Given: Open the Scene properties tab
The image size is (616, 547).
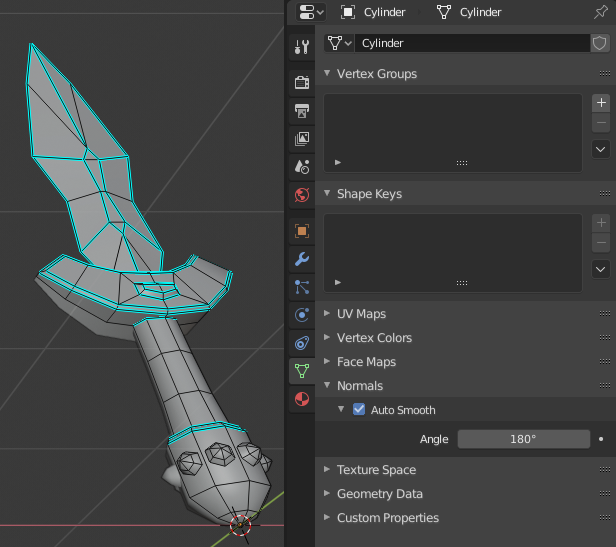Looking at the screenshot, I should [x=302, y=167].
